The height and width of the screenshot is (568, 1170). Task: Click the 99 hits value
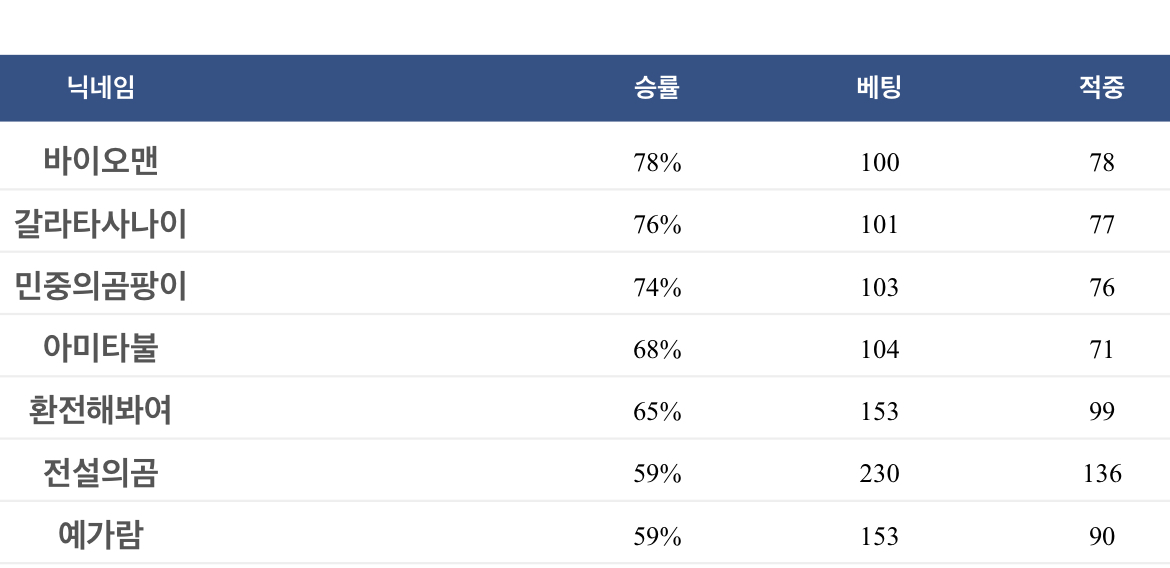point(1102,412)
